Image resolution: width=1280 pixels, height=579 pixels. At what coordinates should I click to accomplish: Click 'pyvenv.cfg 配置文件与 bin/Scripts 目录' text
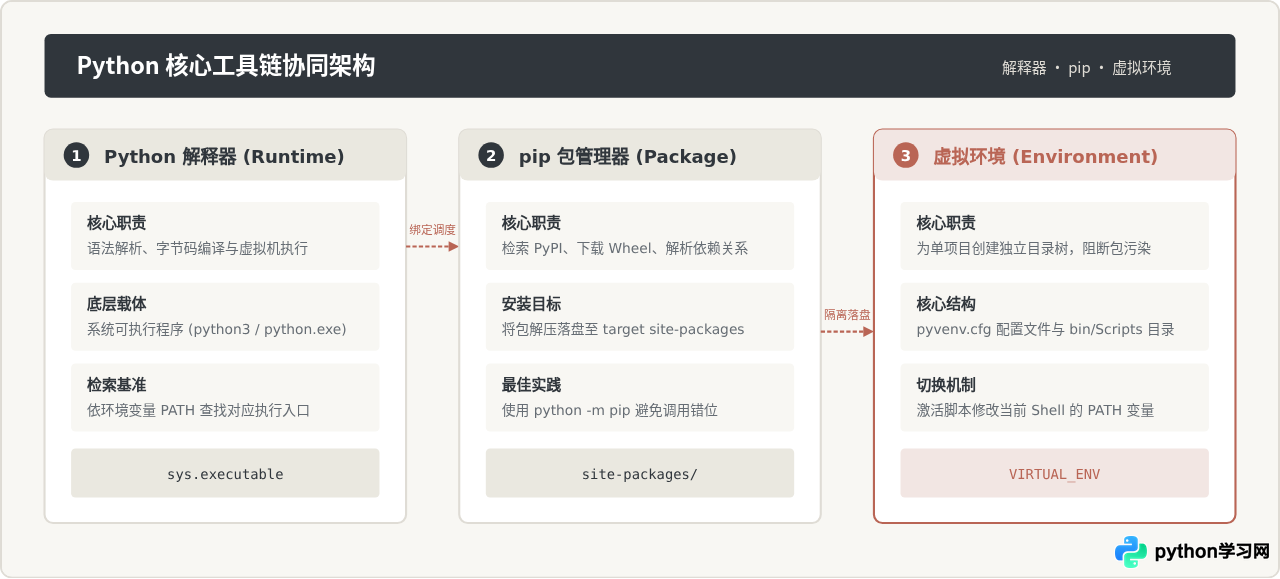coord(1046,329)
